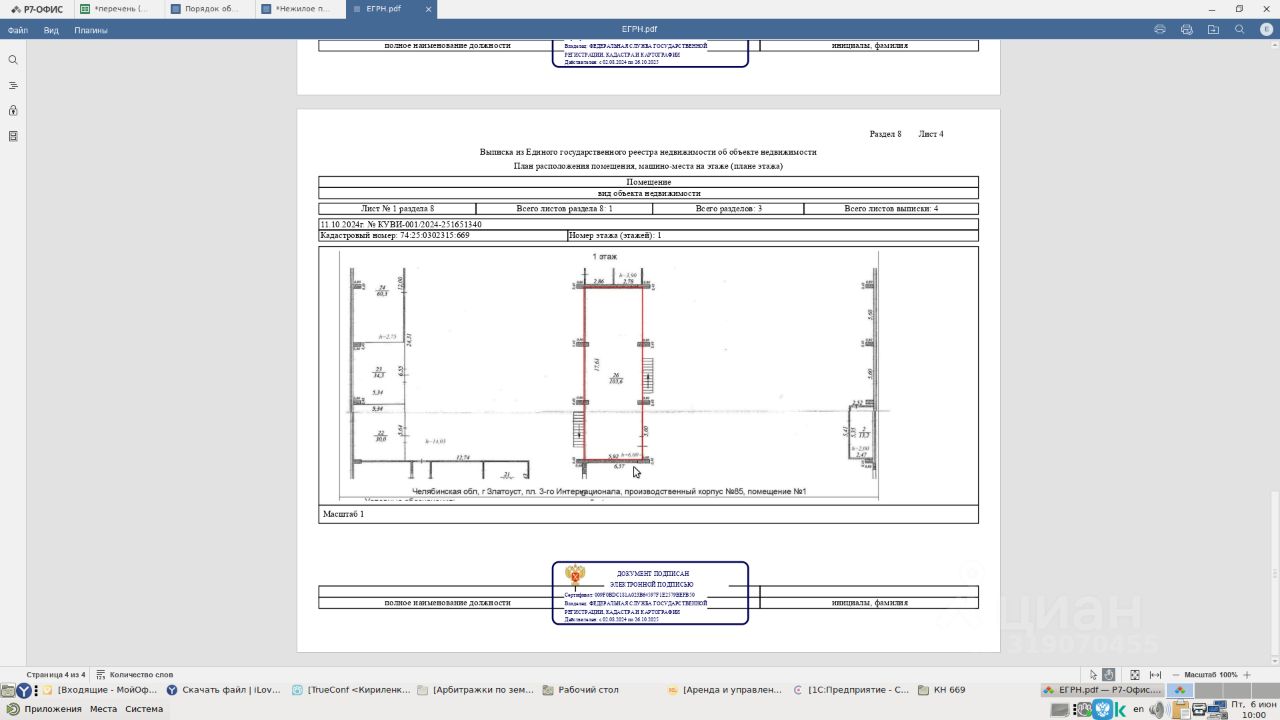Open the navigation headings panel icon

pyautogui.click(x=13, y=86)
